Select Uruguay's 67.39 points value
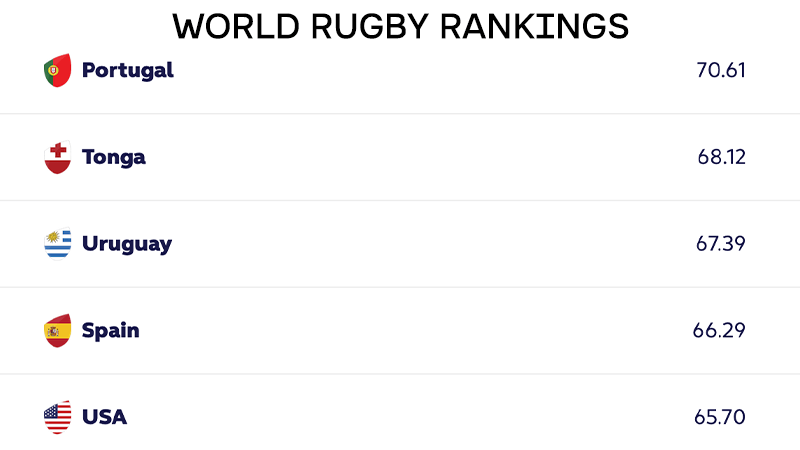 [x=720, y=244]
